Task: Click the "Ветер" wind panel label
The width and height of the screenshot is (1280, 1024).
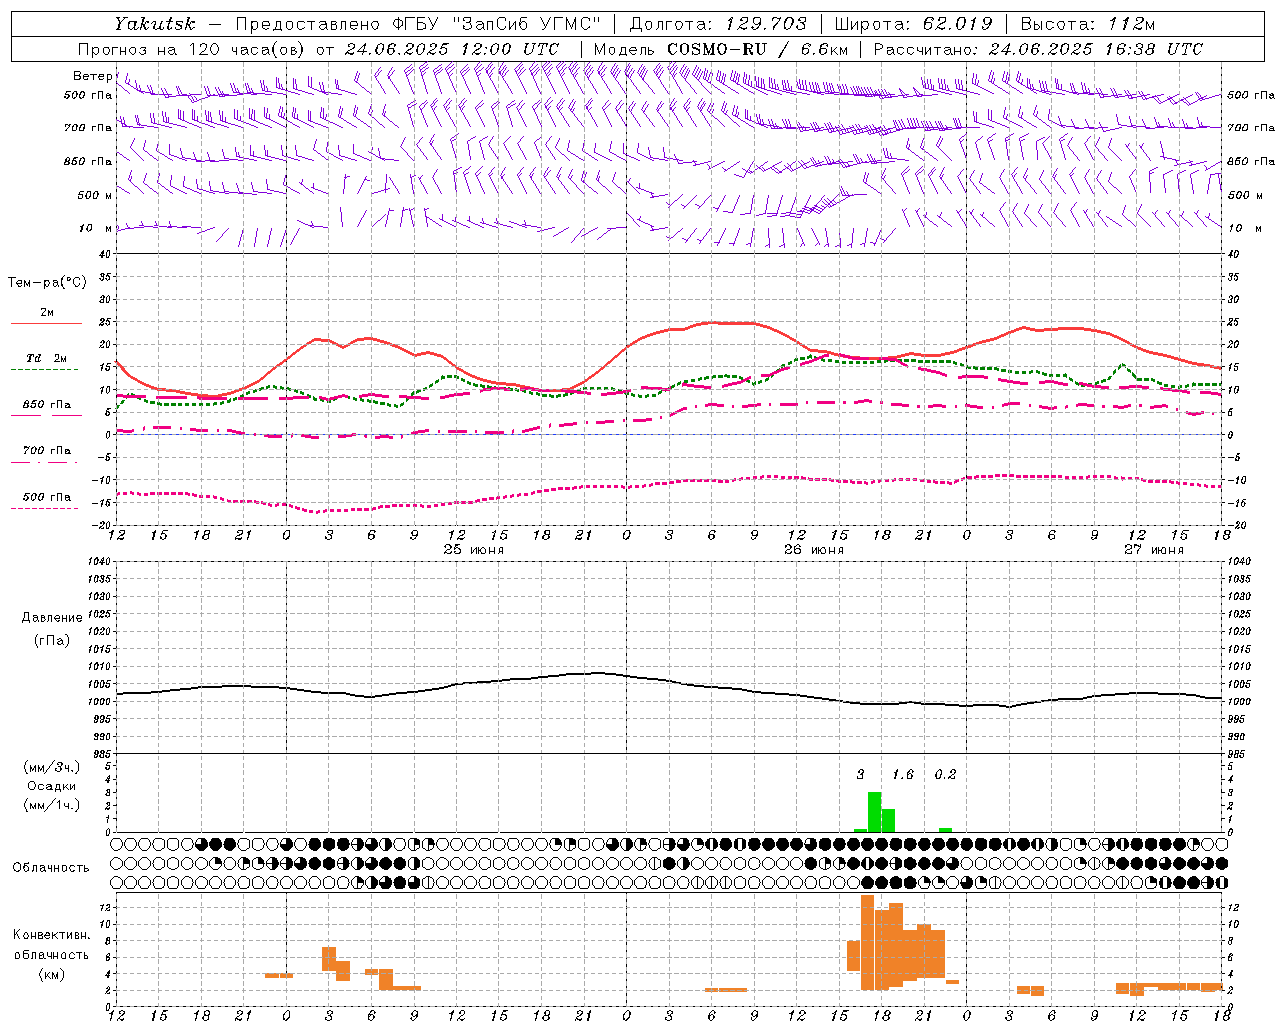Action: click(93, 76)
